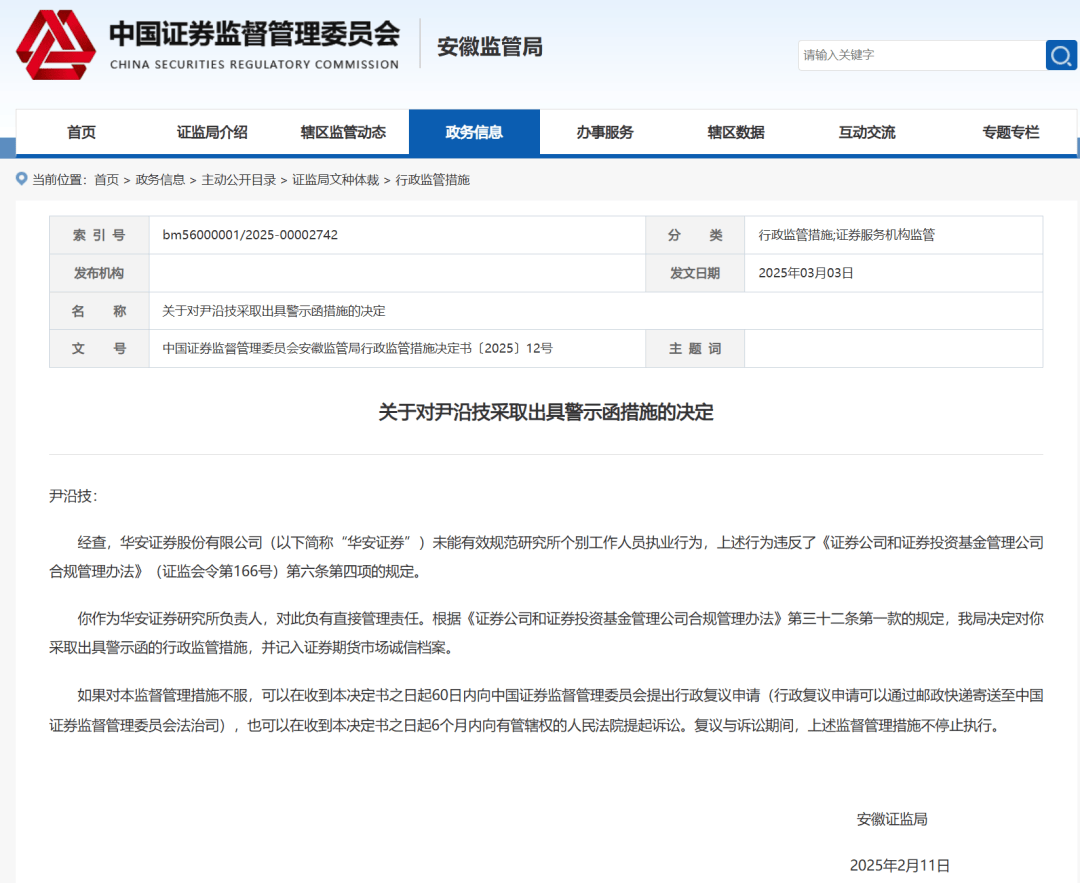The image size is (1080, 883).
Task: Click the CSRC red logo emblem
Action: tap(56, 45)
